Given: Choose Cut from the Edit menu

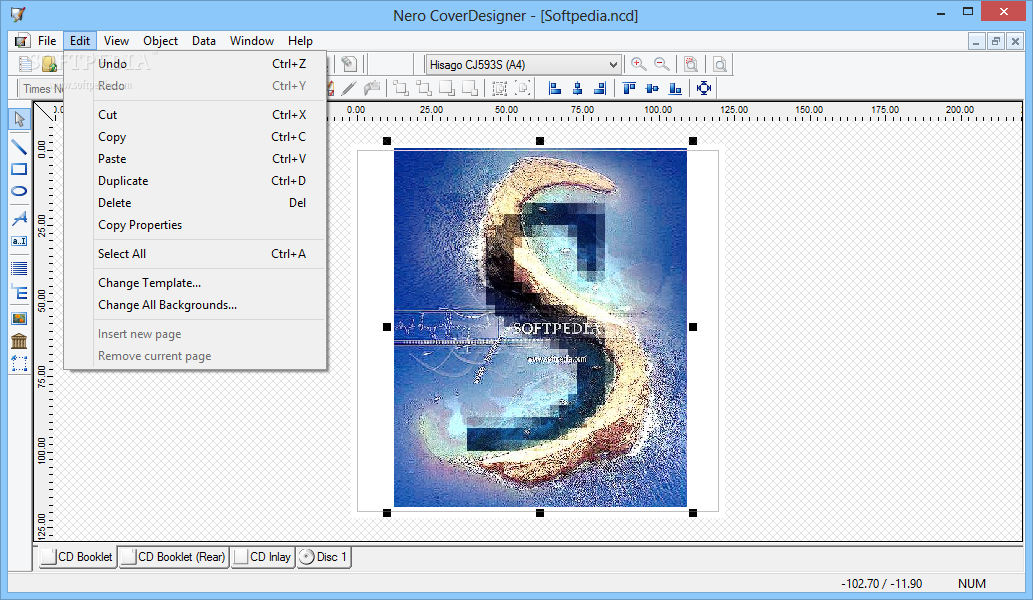Looking at the screenshot, I should [x=195, y=115].
